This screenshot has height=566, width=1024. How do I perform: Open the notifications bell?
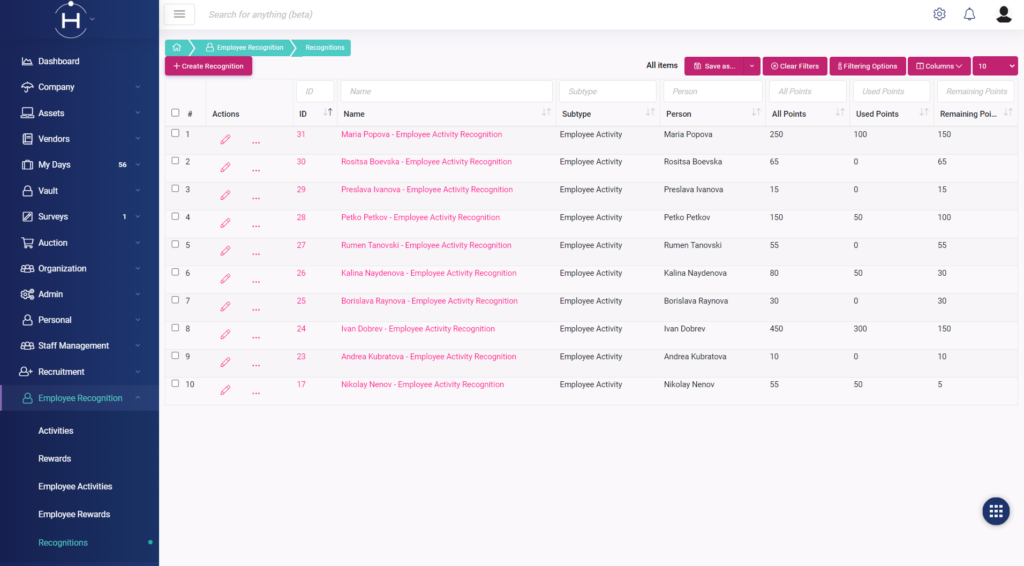point(969,14)
